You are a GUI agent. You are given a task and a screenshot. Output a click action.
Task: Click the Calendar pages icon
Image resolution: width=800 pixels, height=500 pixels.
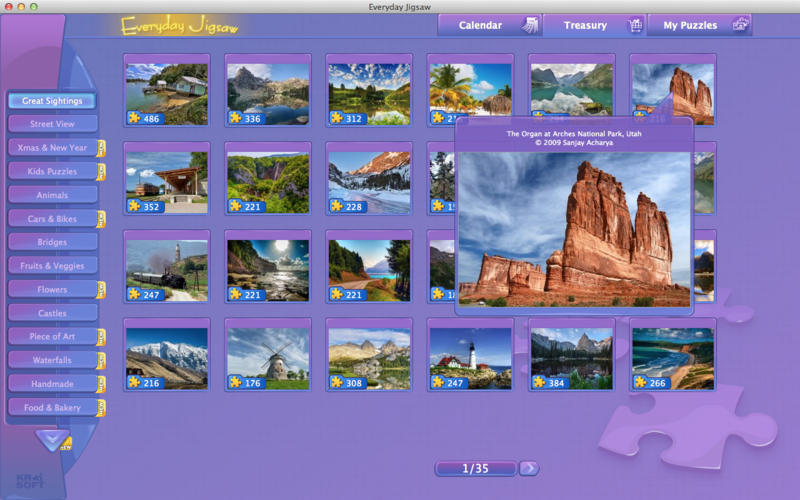pyautogui.click(x=528, y=25)
